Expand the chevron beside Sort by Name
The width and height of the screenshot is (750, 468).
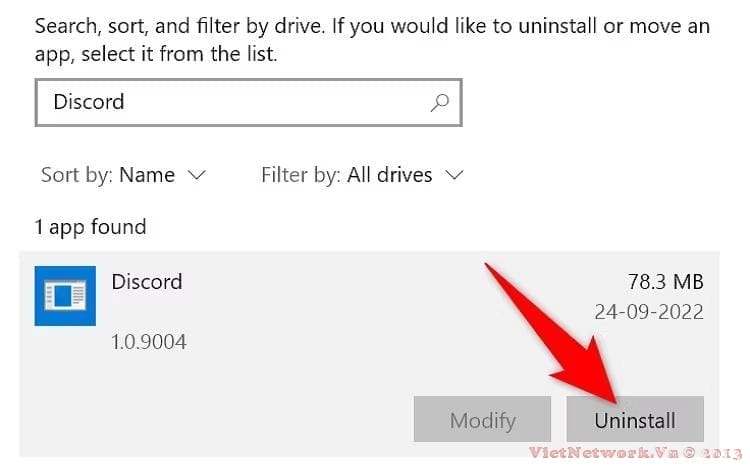(196, 175)
